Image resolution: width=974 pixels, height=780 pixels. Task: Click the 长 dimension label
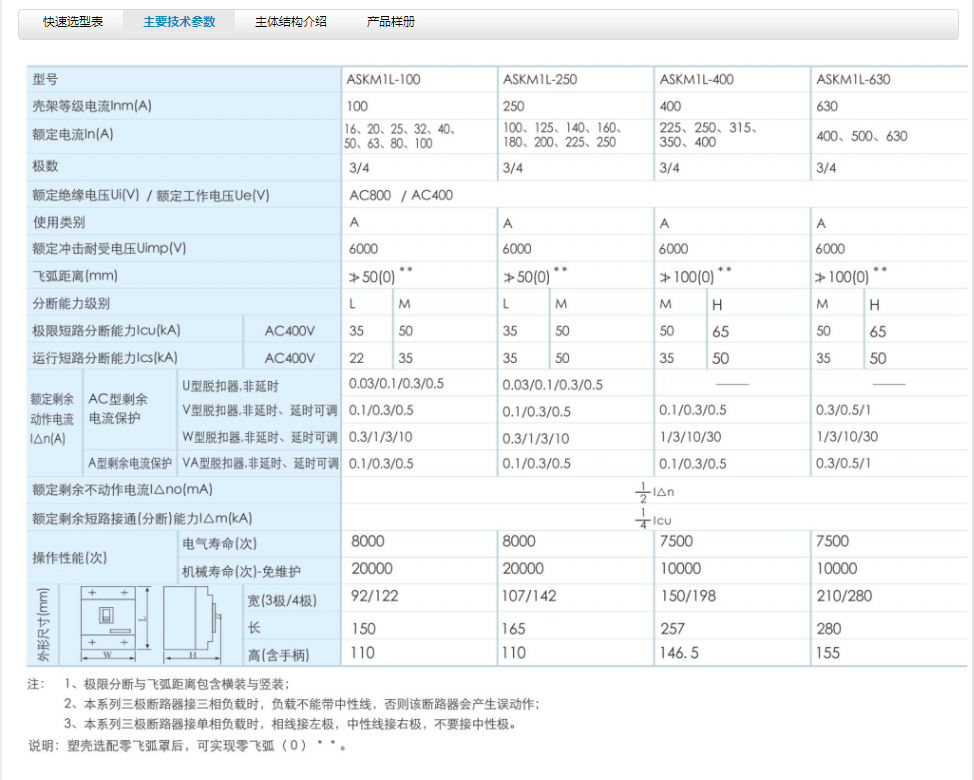coord(254,628)
